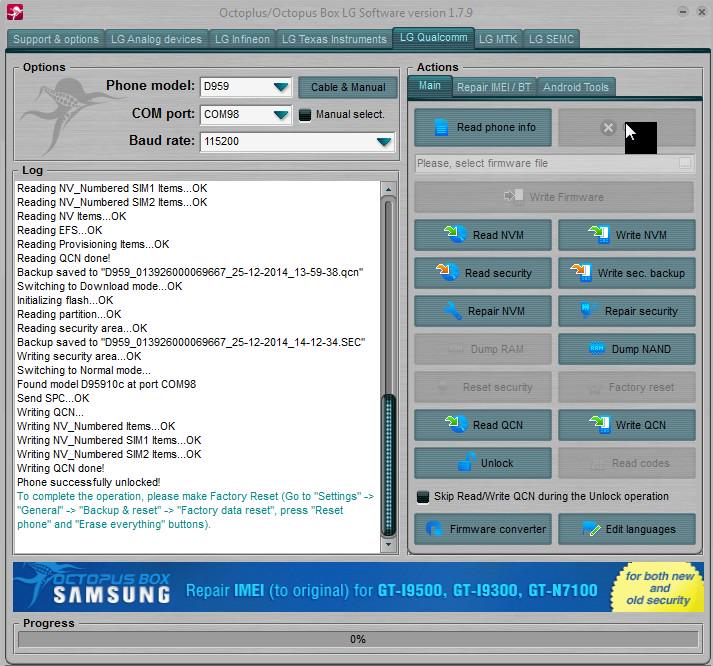Toggle the Manual select checkbox
Viewport: 713px width, 666px height.
point(305,115)
